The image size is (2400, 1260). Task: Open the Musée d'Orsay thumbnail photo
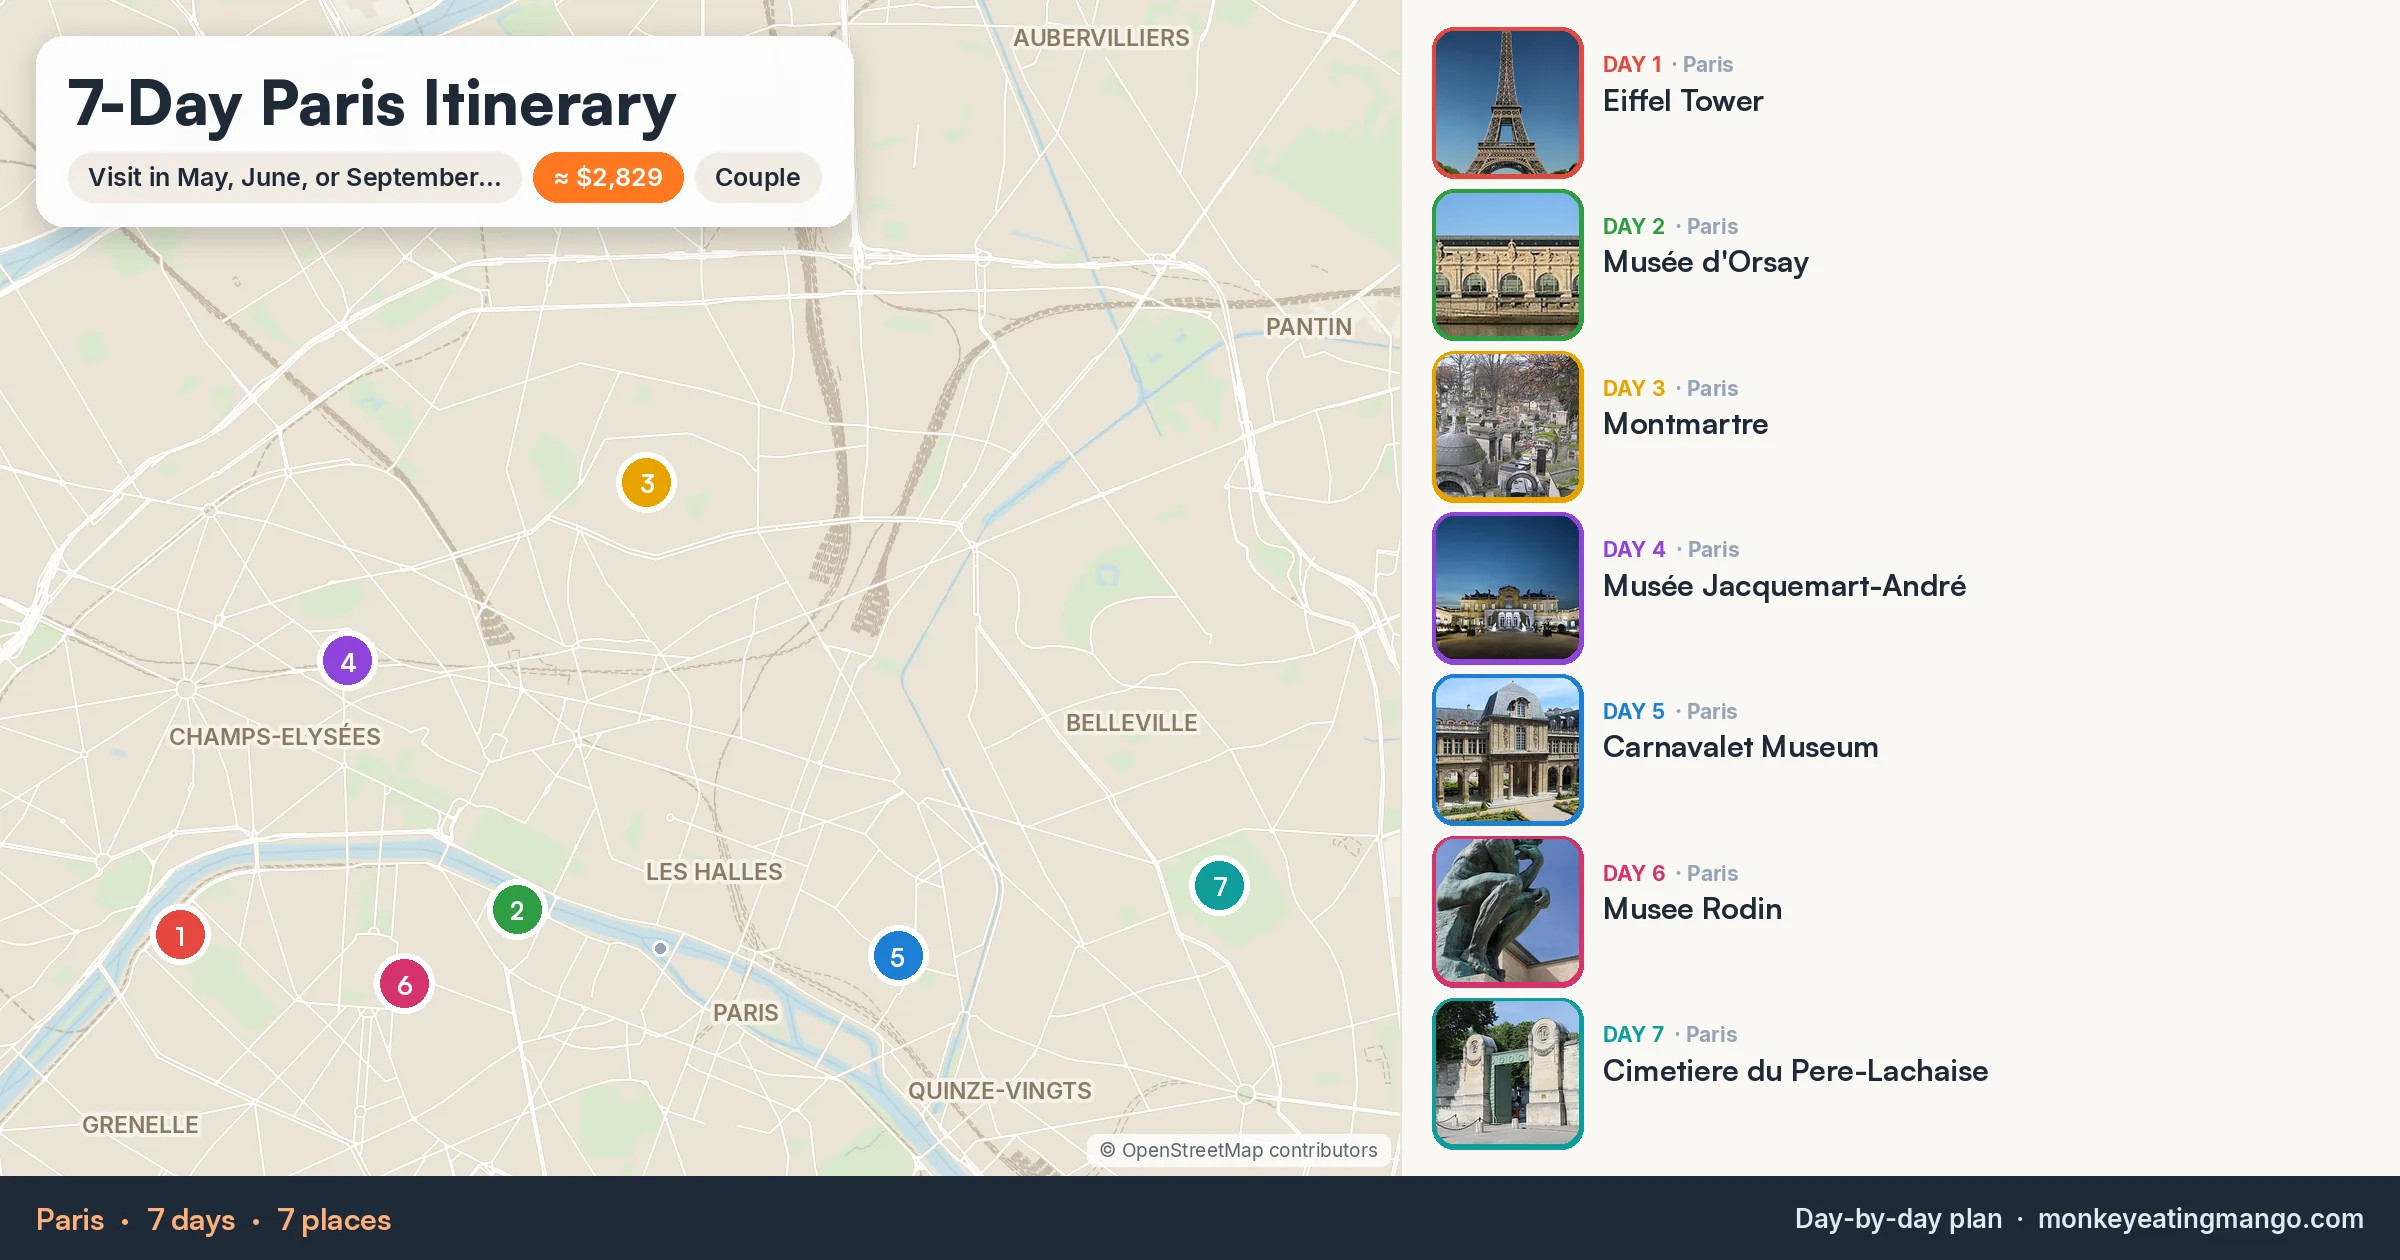coord(1508,265)
